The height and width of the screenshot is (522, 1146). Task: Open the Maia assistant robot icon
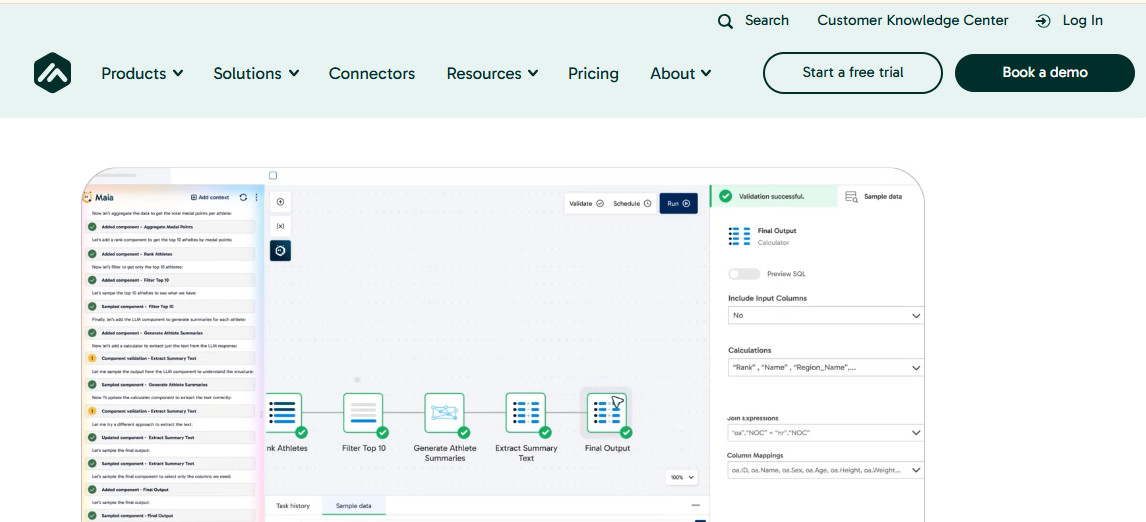point(280,250)
